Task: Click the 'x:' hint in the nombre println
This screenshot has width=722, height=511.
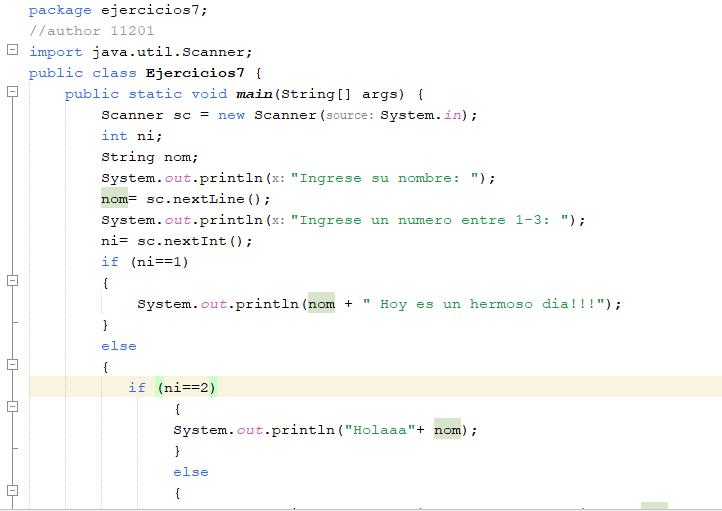Action: coord(278,179)
